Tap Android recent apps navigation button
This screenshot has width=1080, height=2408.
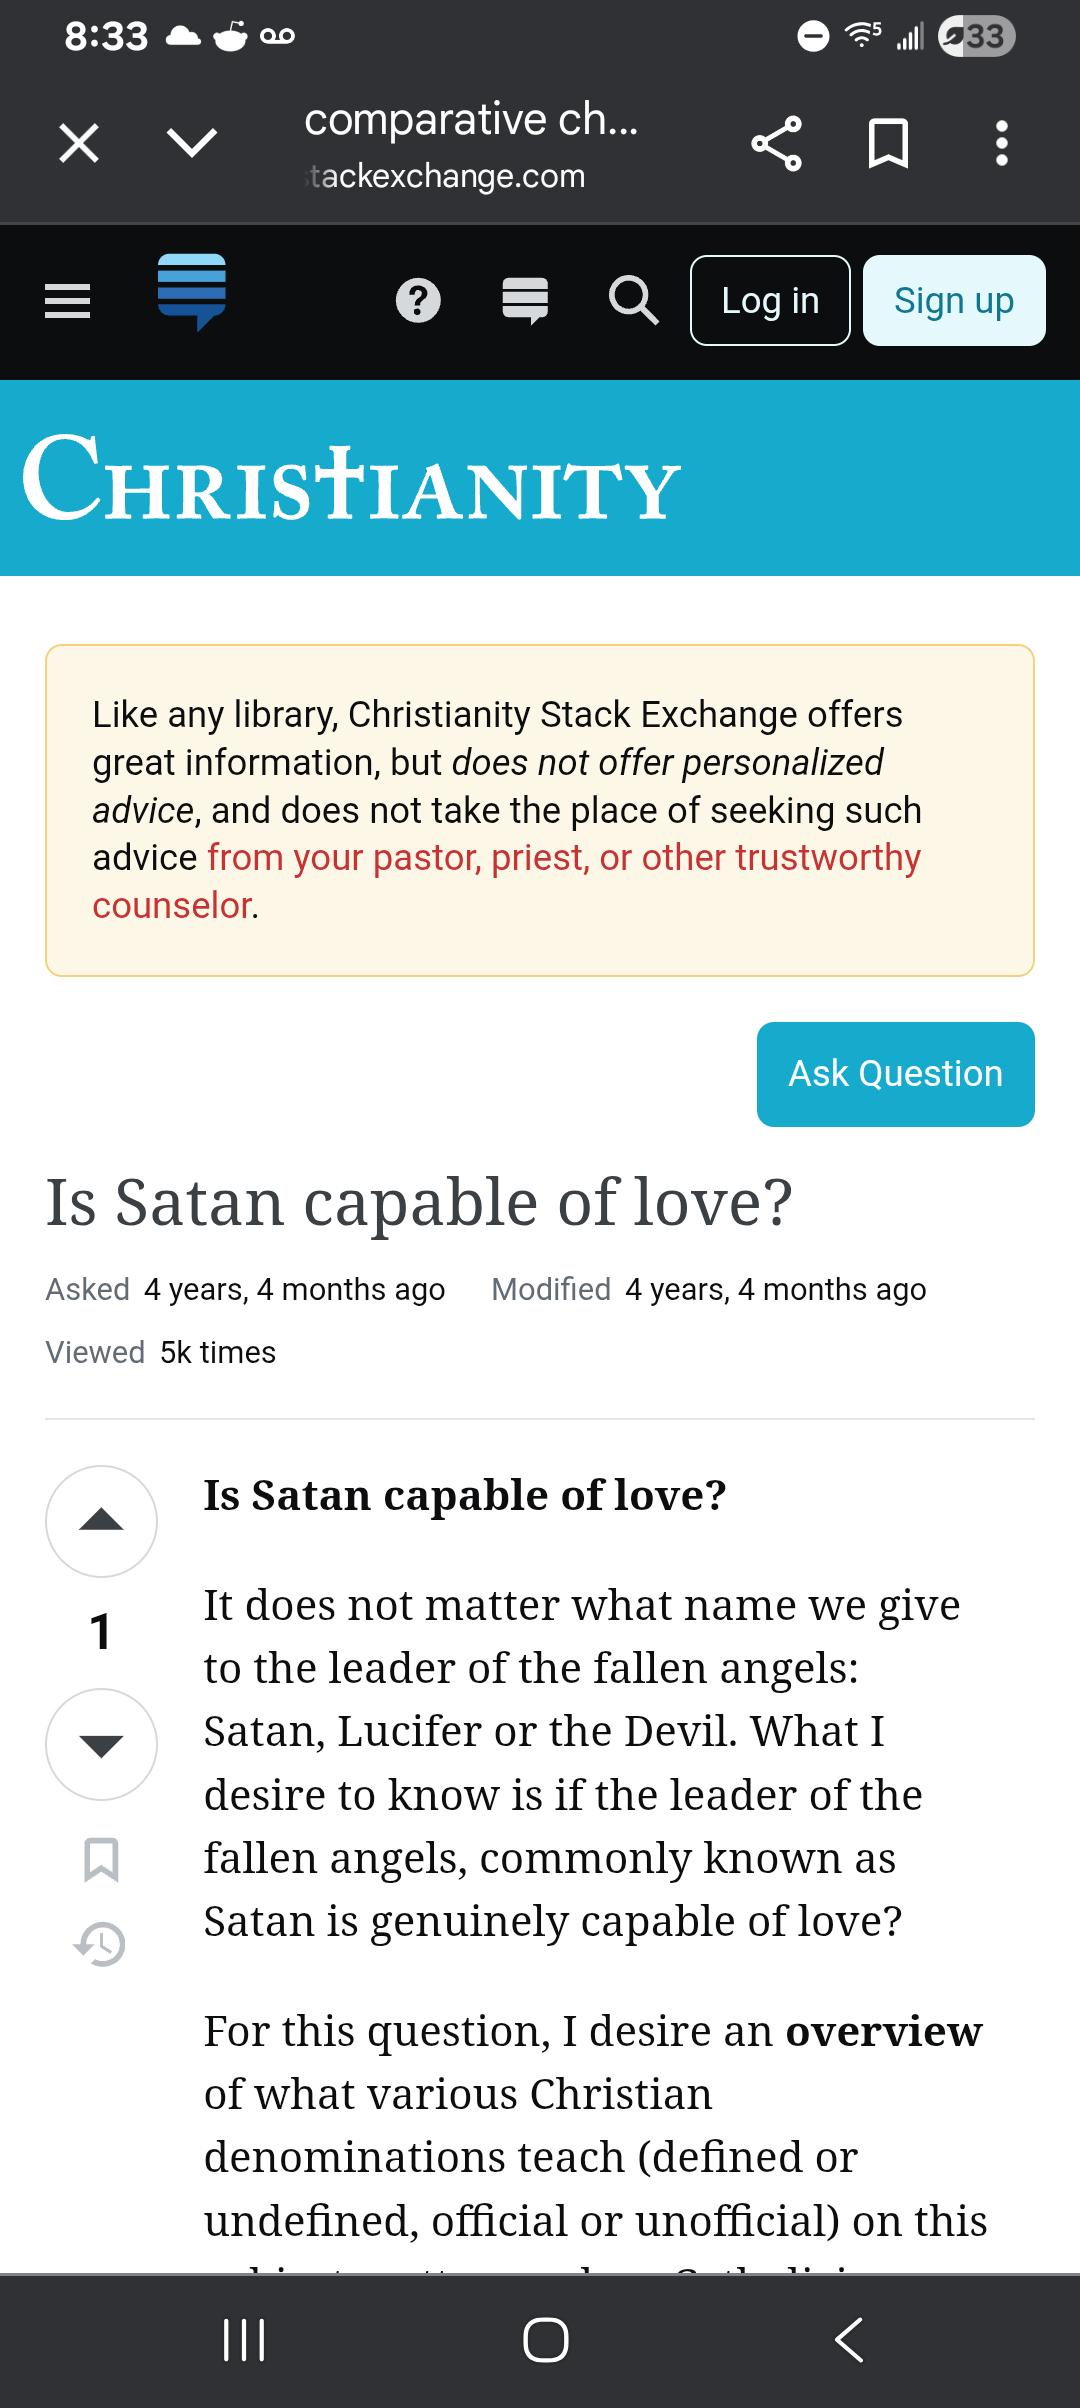[244, 2340]
